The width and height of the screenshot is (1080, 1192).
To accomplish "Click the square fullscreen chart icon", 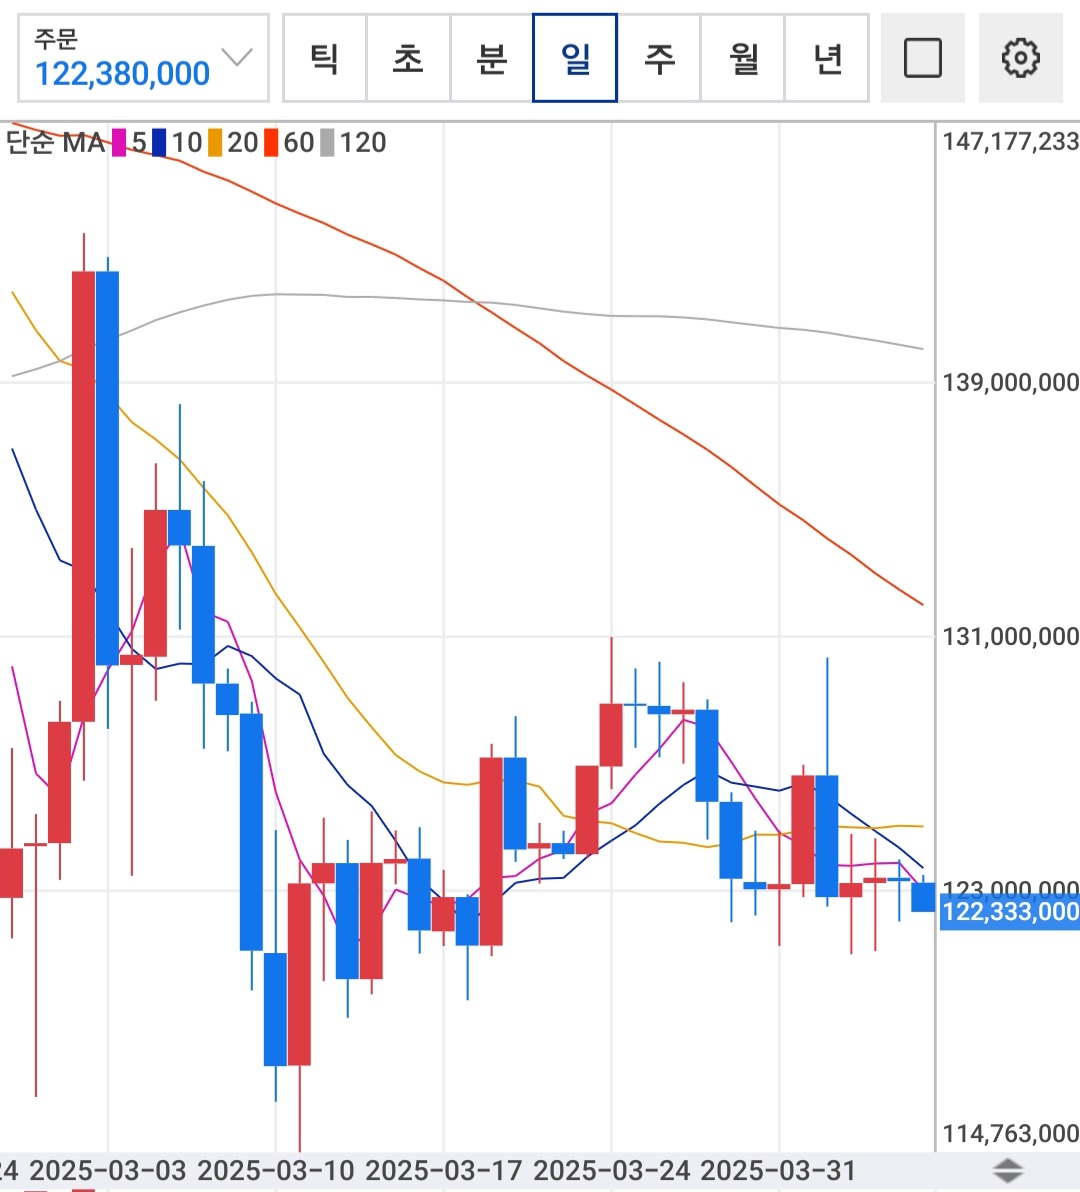I will tap(923, 58).
